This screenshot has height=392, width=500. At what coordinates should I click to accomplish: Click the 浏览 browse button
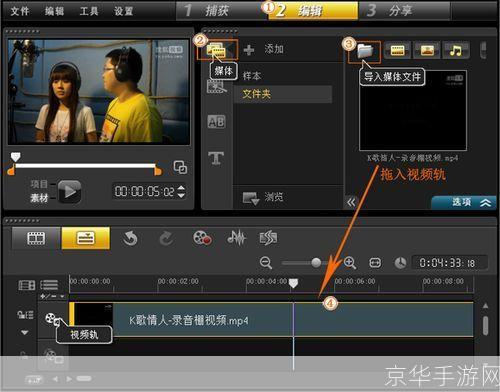[263, 197]
